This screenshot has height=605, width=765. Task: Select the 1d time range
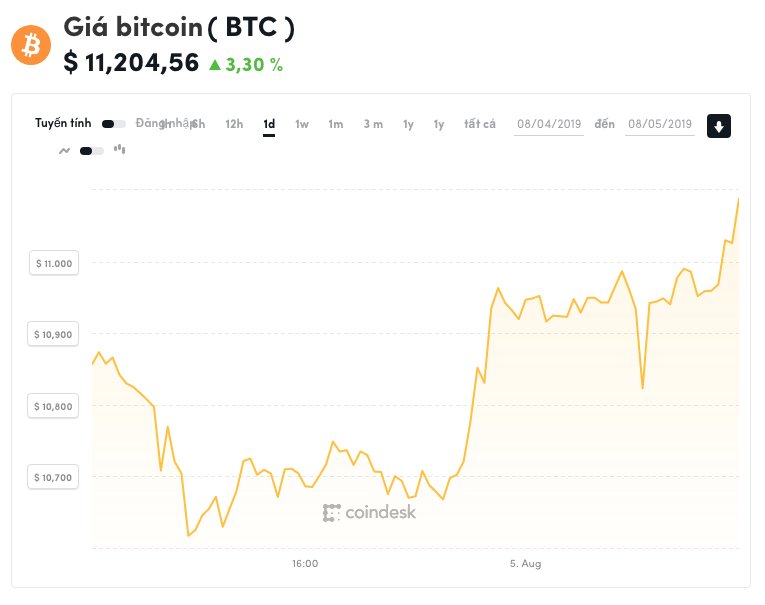[269, 124]
